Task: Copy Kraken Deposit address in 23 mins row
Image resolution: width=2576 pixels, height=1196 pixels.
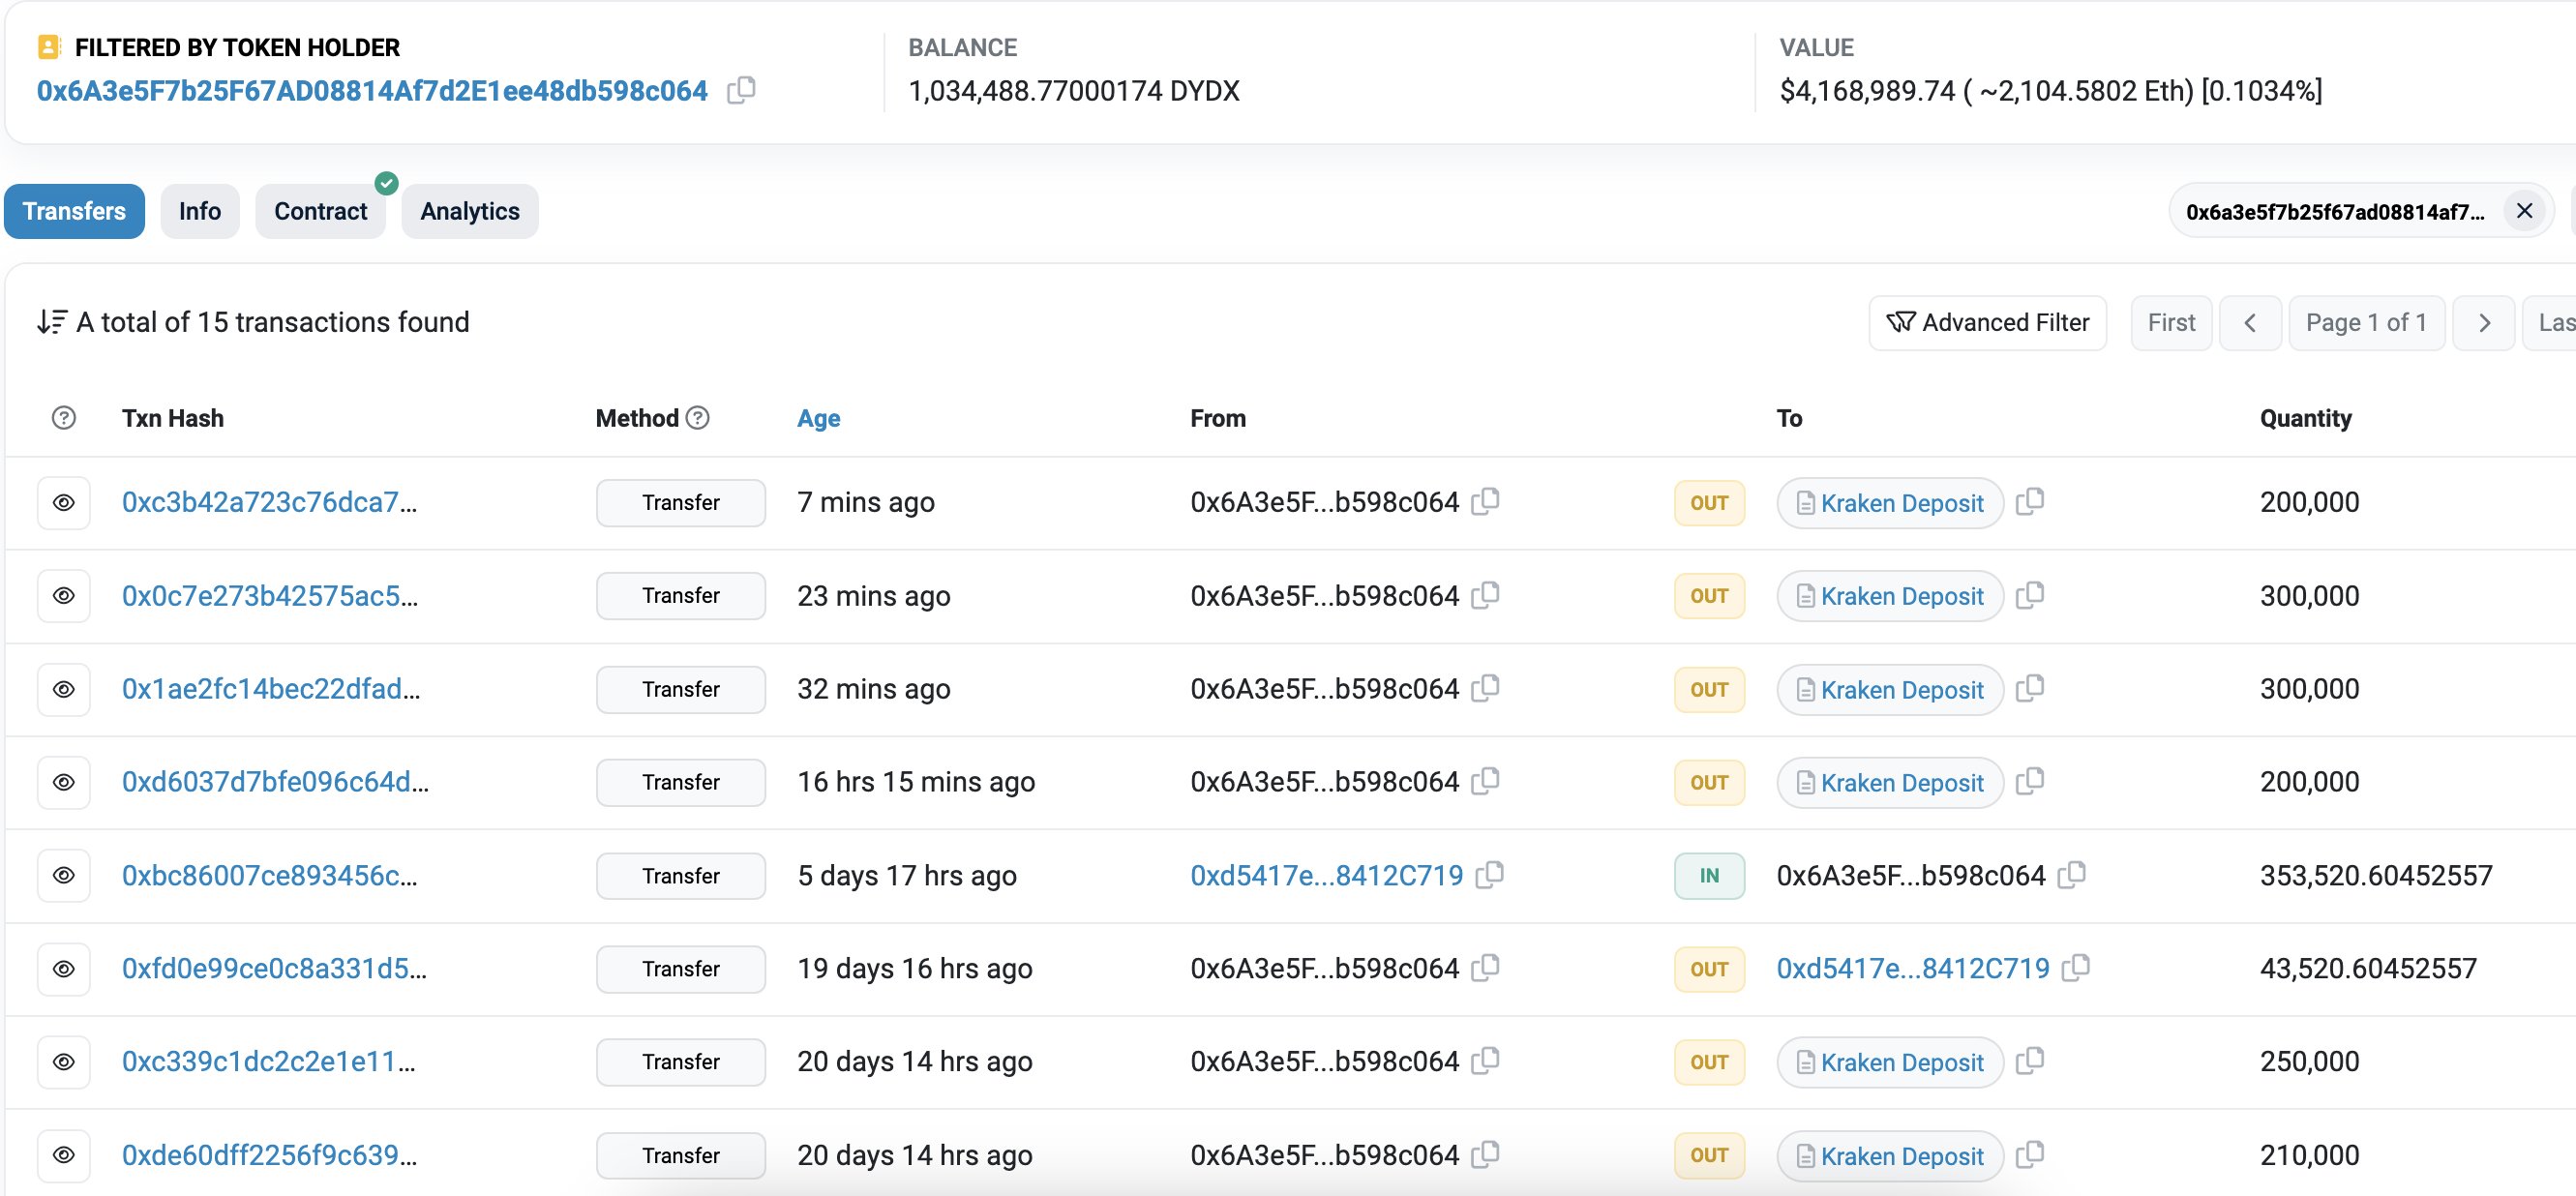Action: pos(2030,595)
